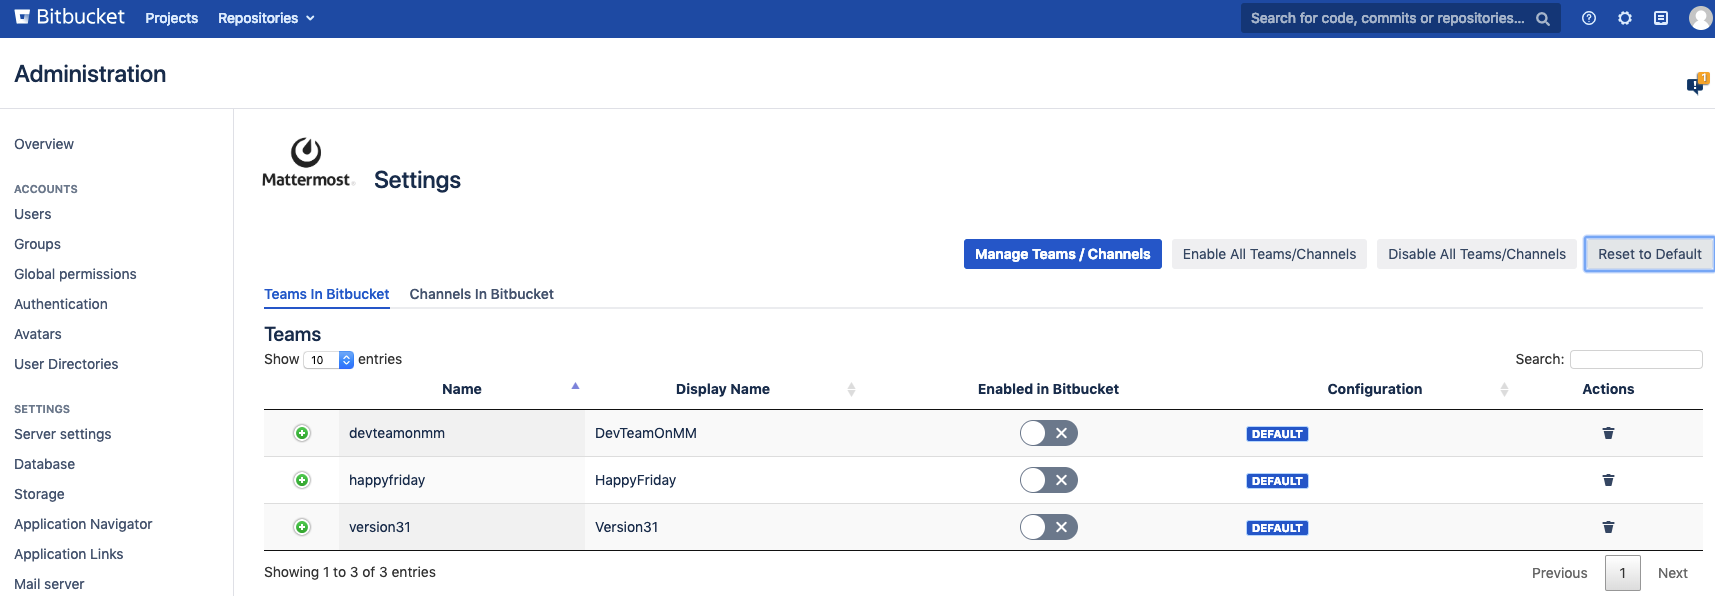
Task: Click the teams table Search field
Action: (x=1635, y=359)
